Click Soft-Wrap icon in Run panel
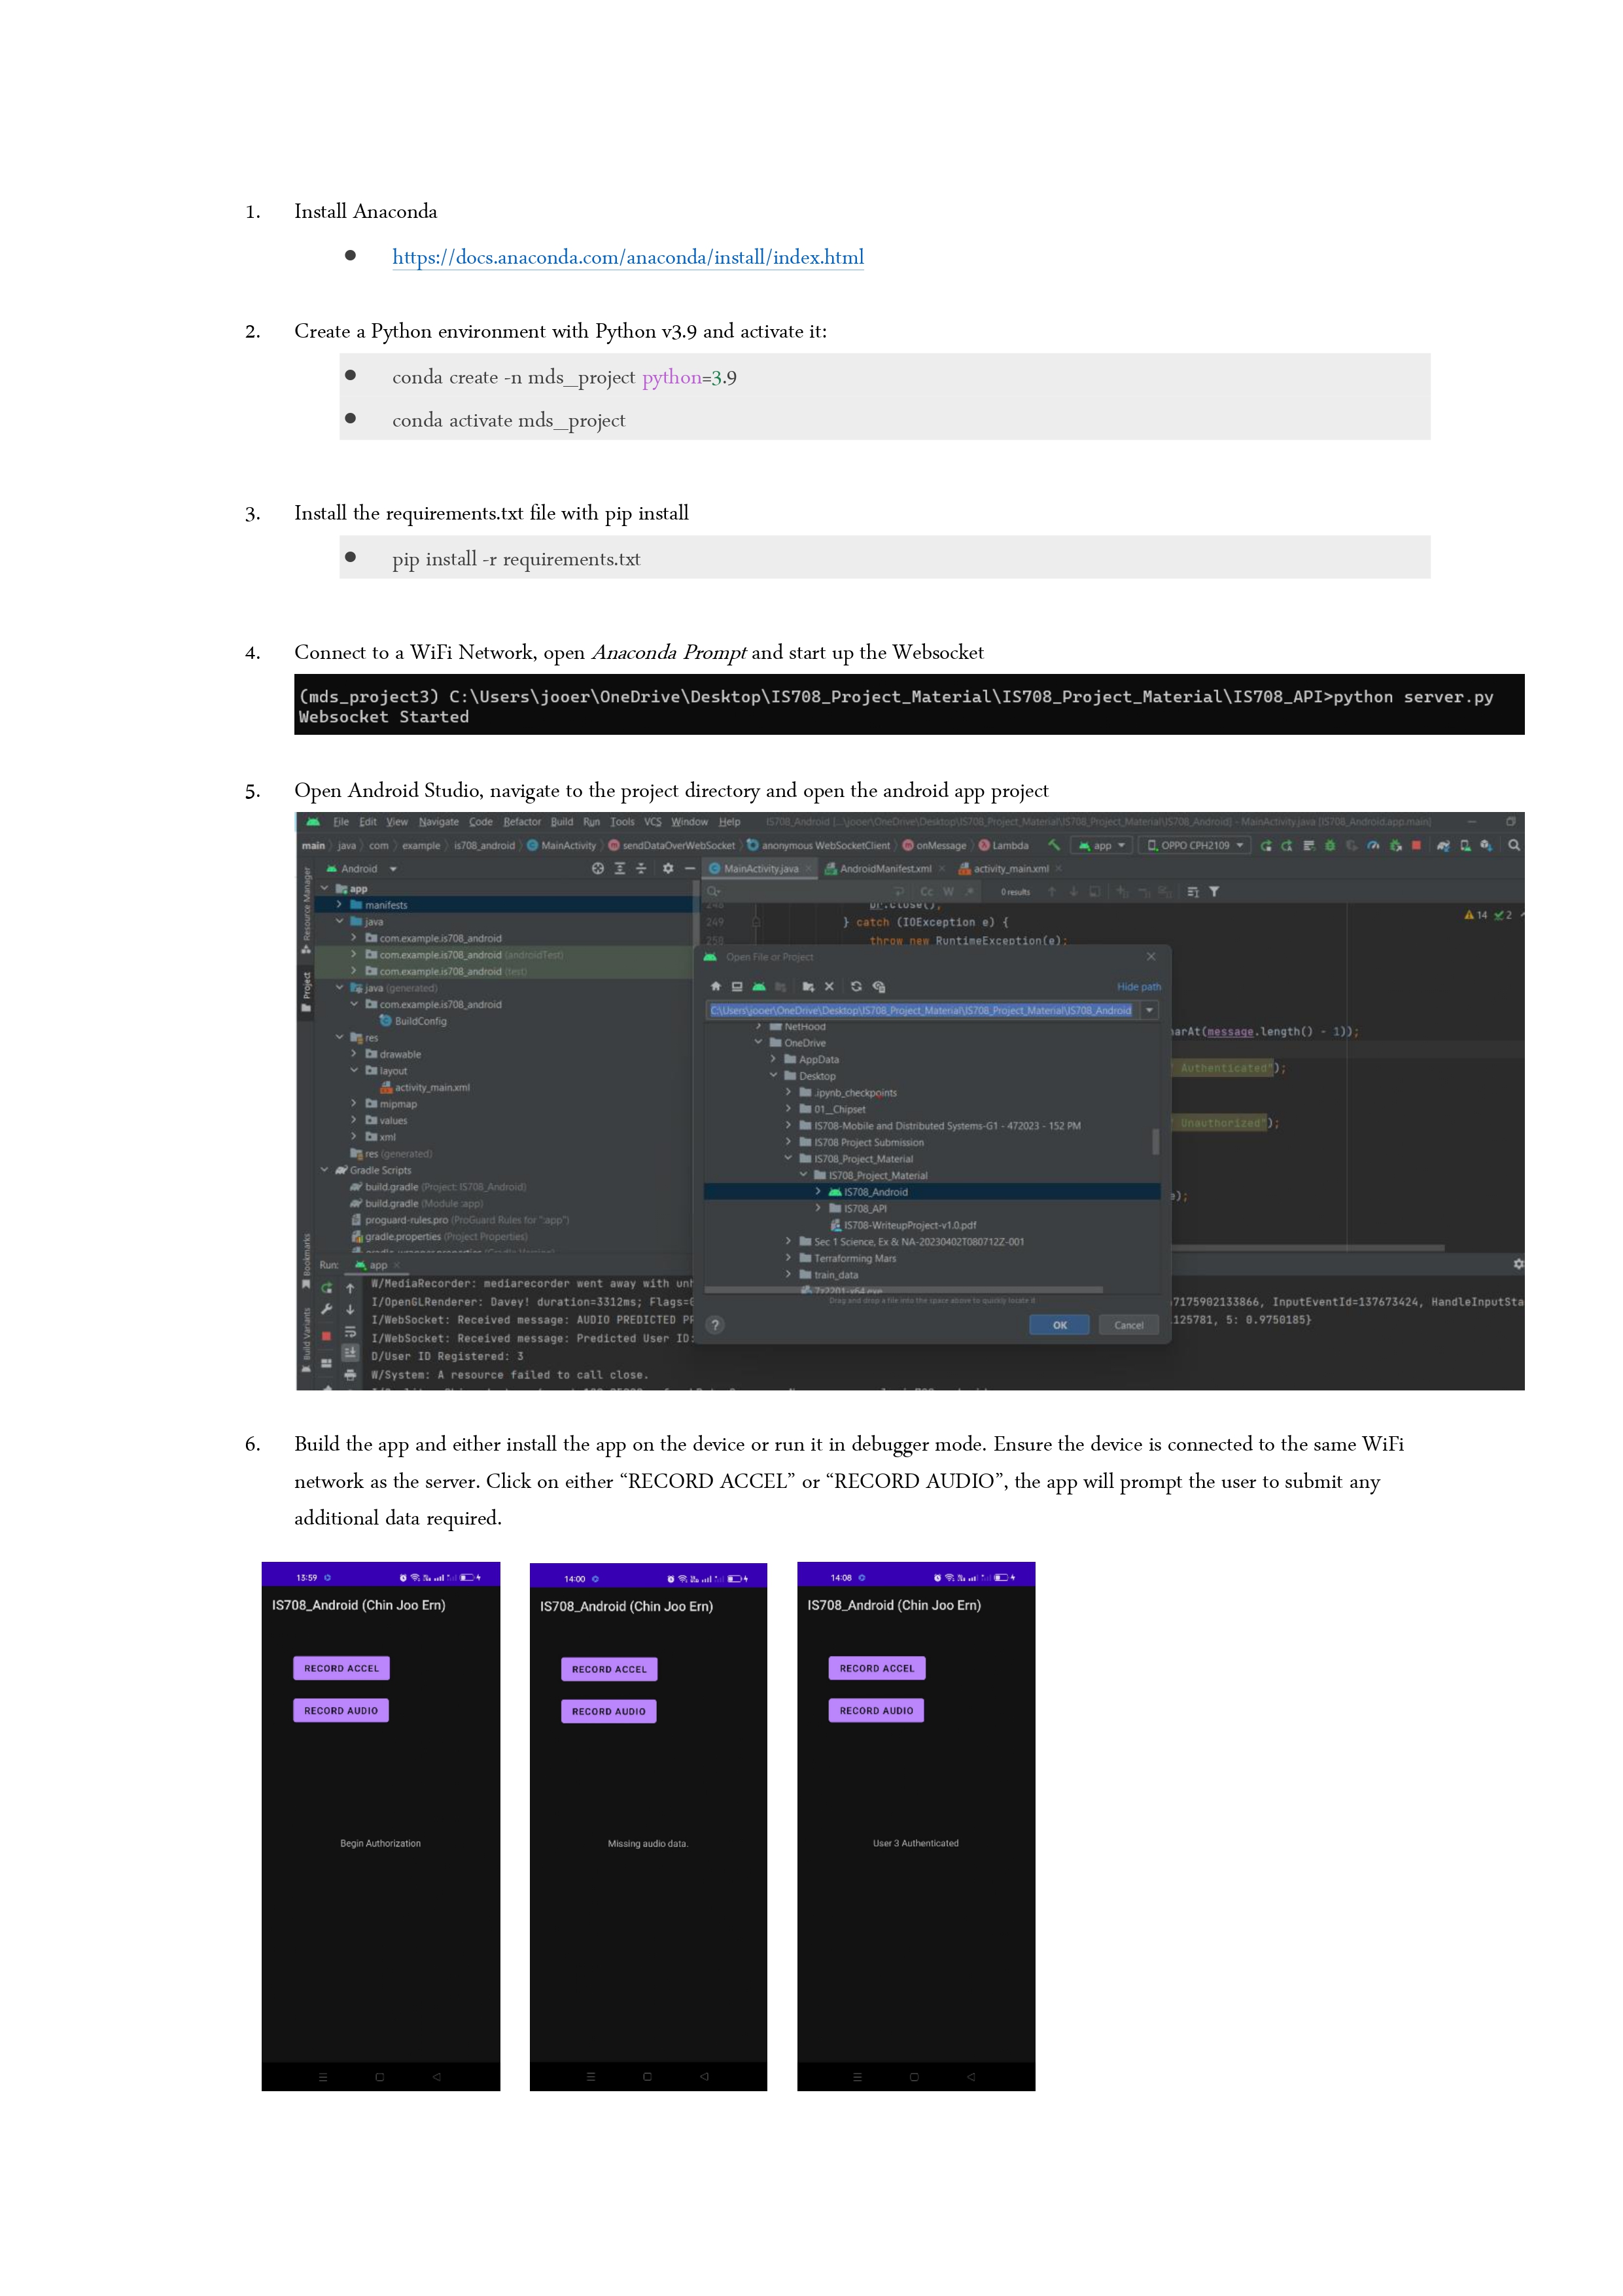 pyautogui.click(x=350, y=1332)
